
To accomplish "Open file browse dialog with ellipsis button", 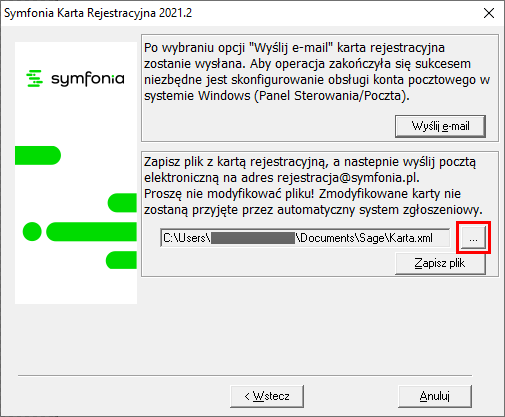I will [473, 238].
